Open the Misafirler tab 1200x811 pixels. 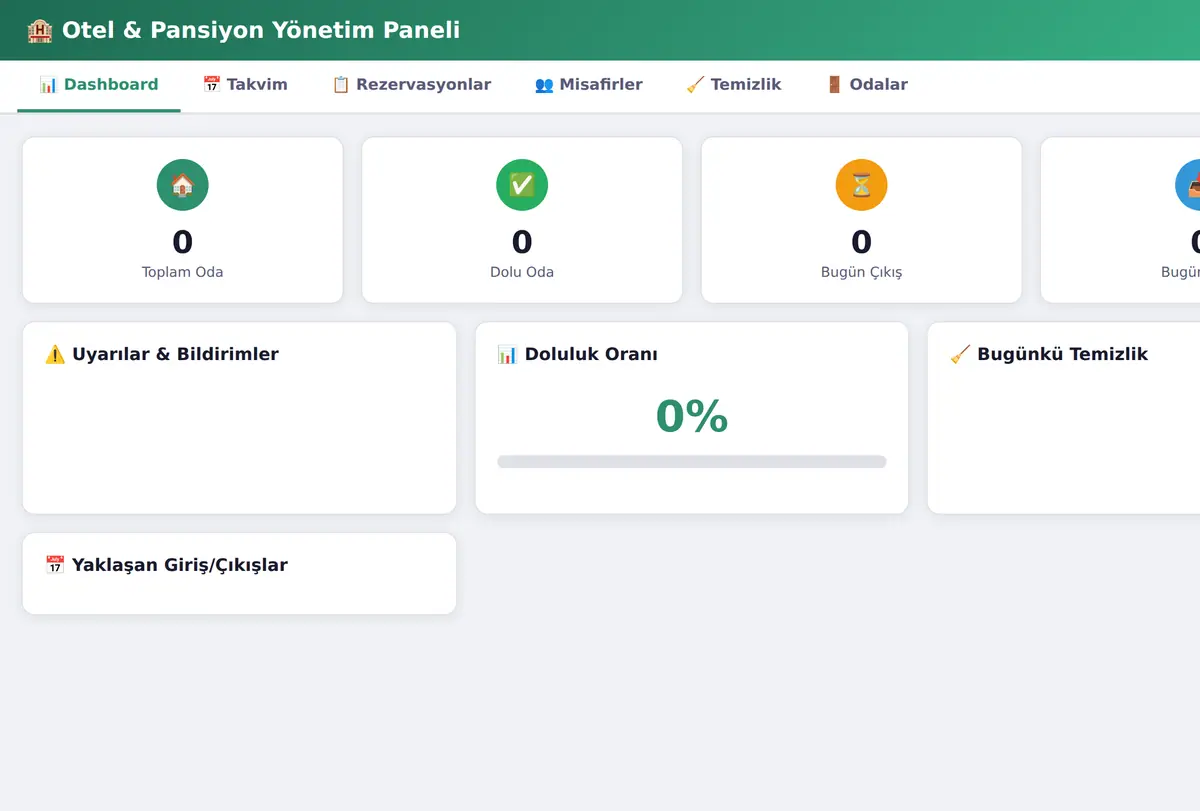[x=588, y=85]
